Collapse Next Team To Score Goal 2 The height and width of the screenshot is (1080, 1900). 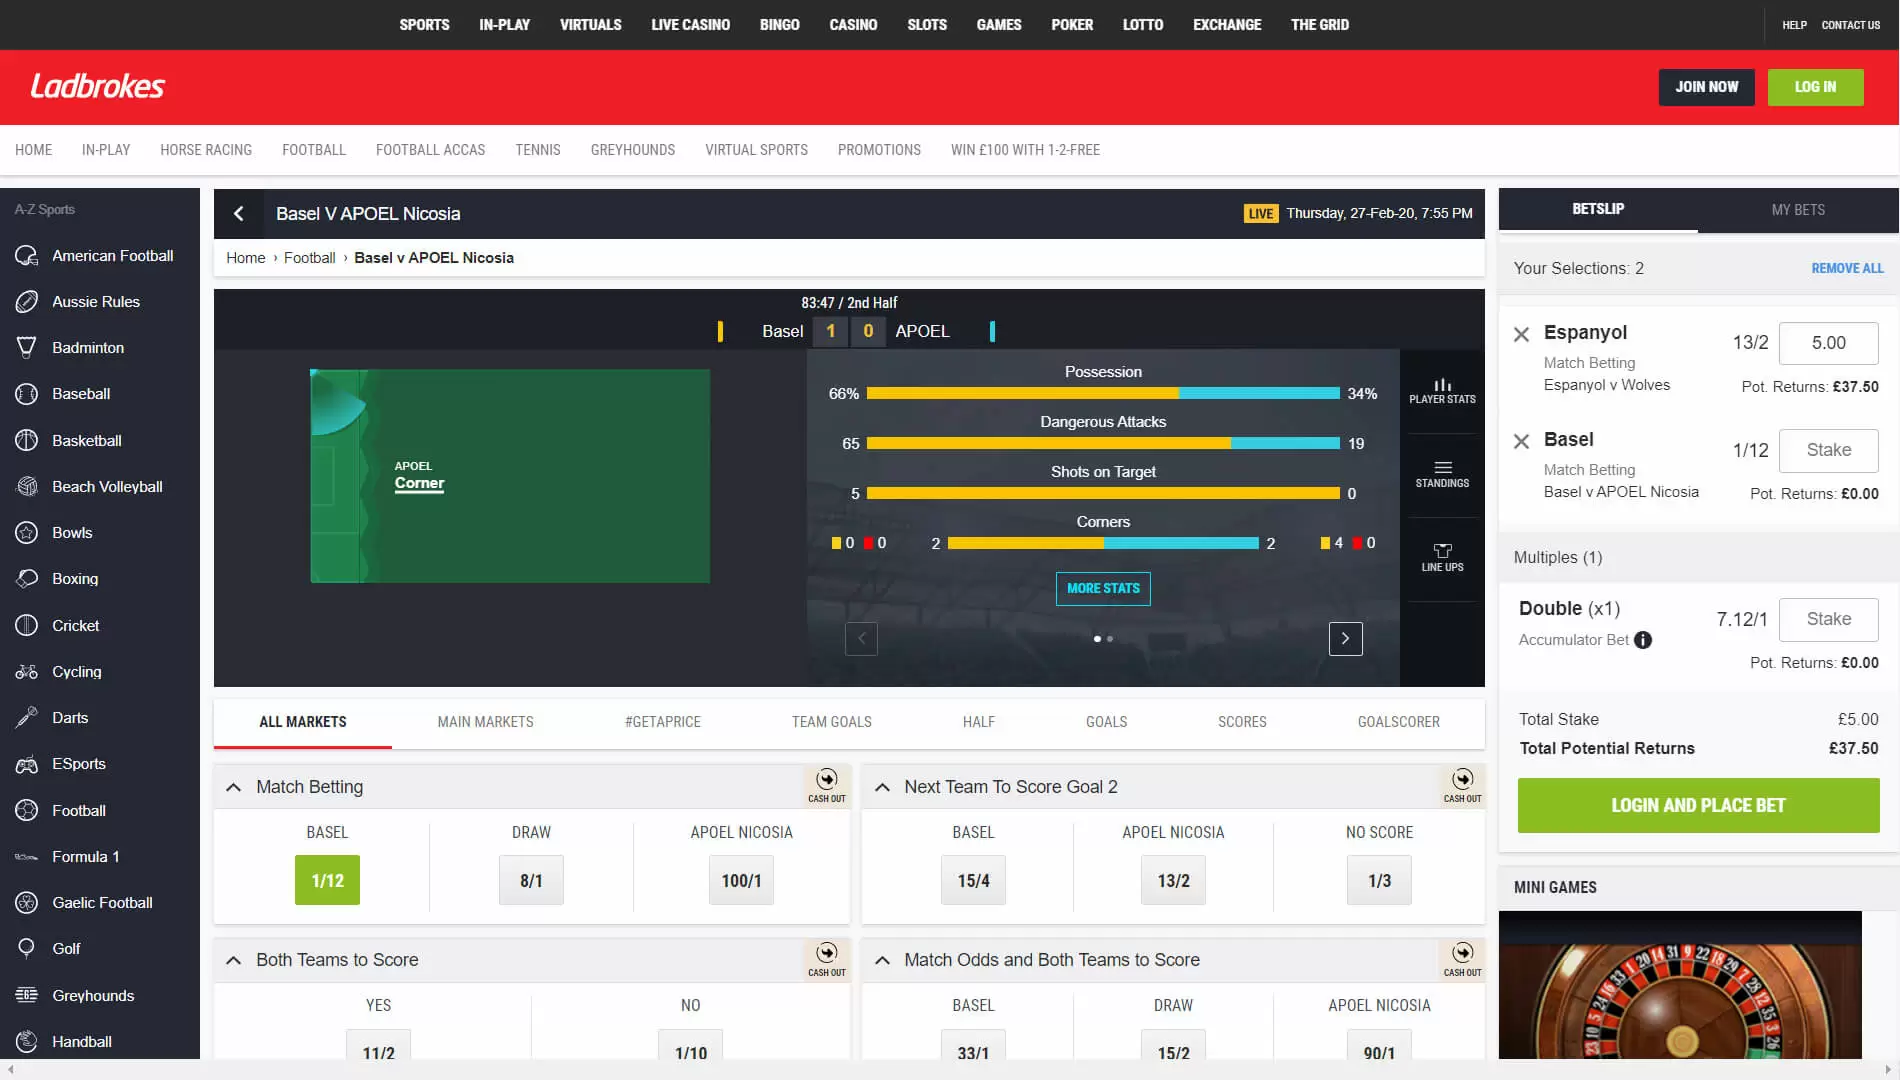882,787
